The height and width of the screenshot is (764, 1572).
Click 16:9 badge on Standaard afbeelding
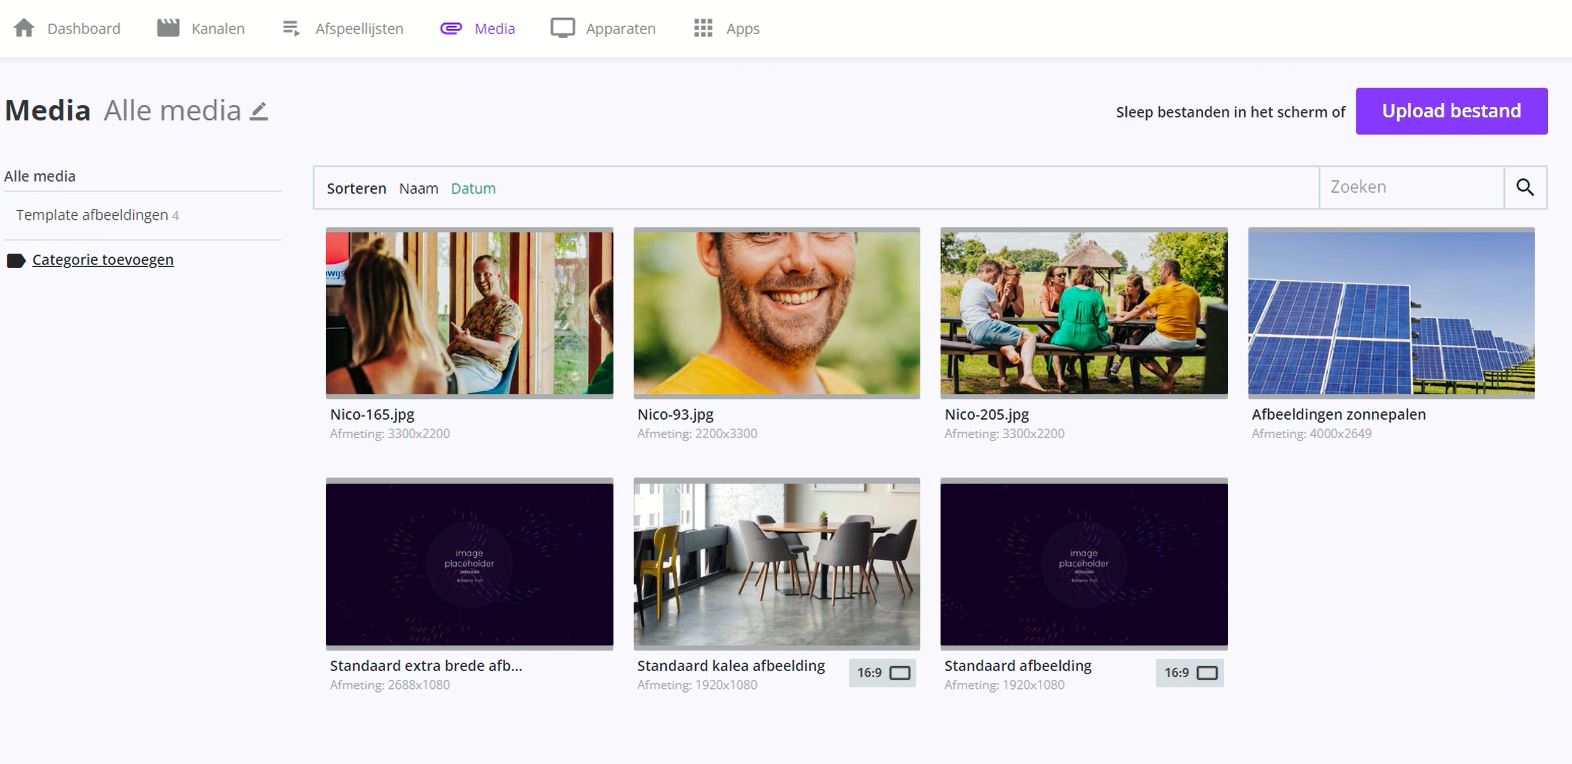coord(1190,673)
